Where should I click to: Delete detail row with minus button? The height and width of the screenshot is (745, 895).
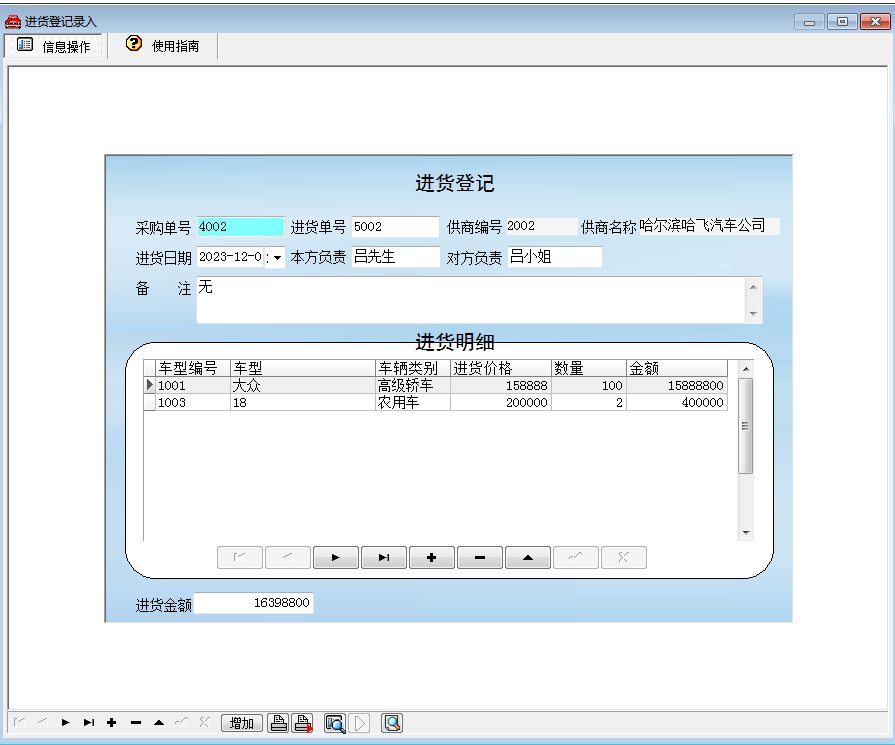click(x=479, y=557)
